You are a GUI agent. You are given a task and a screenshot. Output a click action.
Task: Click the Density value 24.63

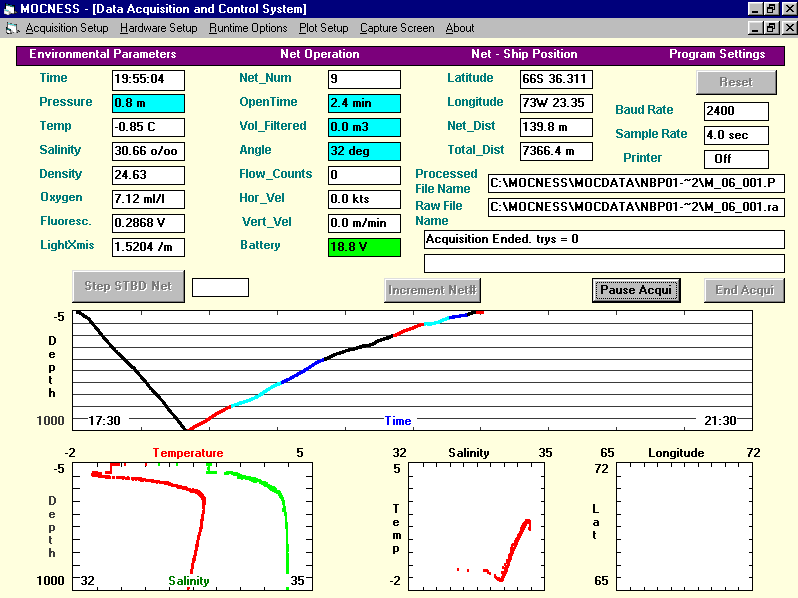[148, 175]
